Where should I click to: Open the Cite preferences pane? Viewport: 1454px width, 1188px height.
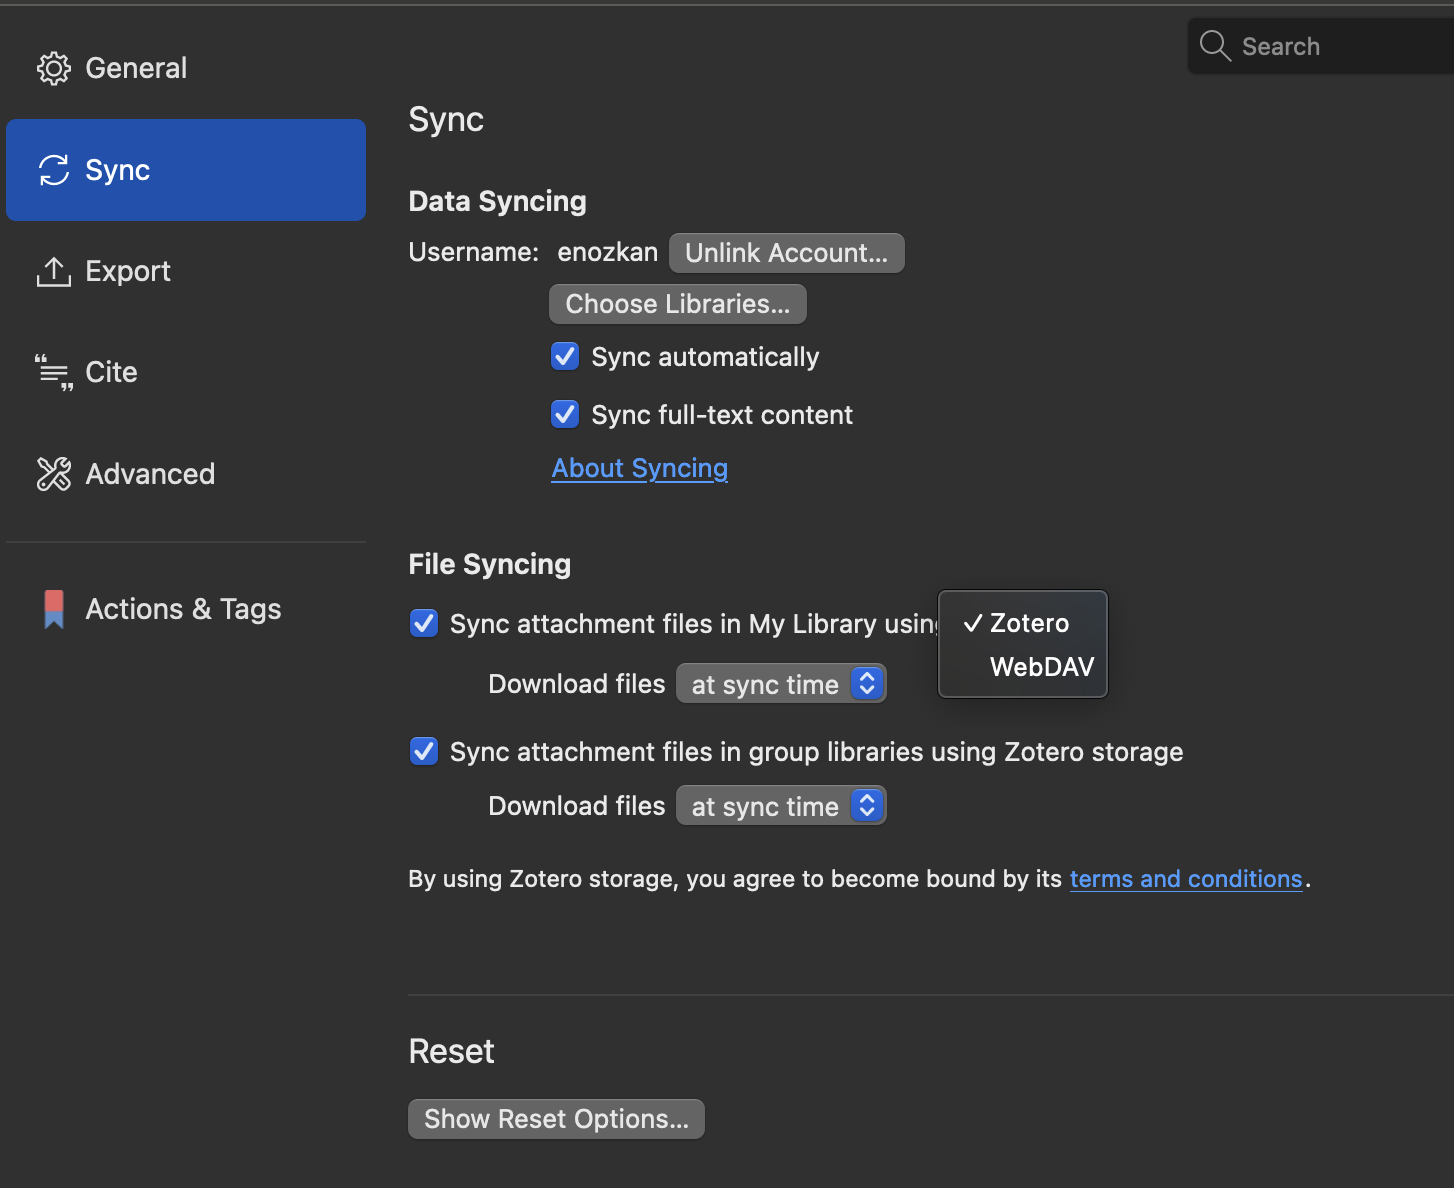click(x=186, y=372)
